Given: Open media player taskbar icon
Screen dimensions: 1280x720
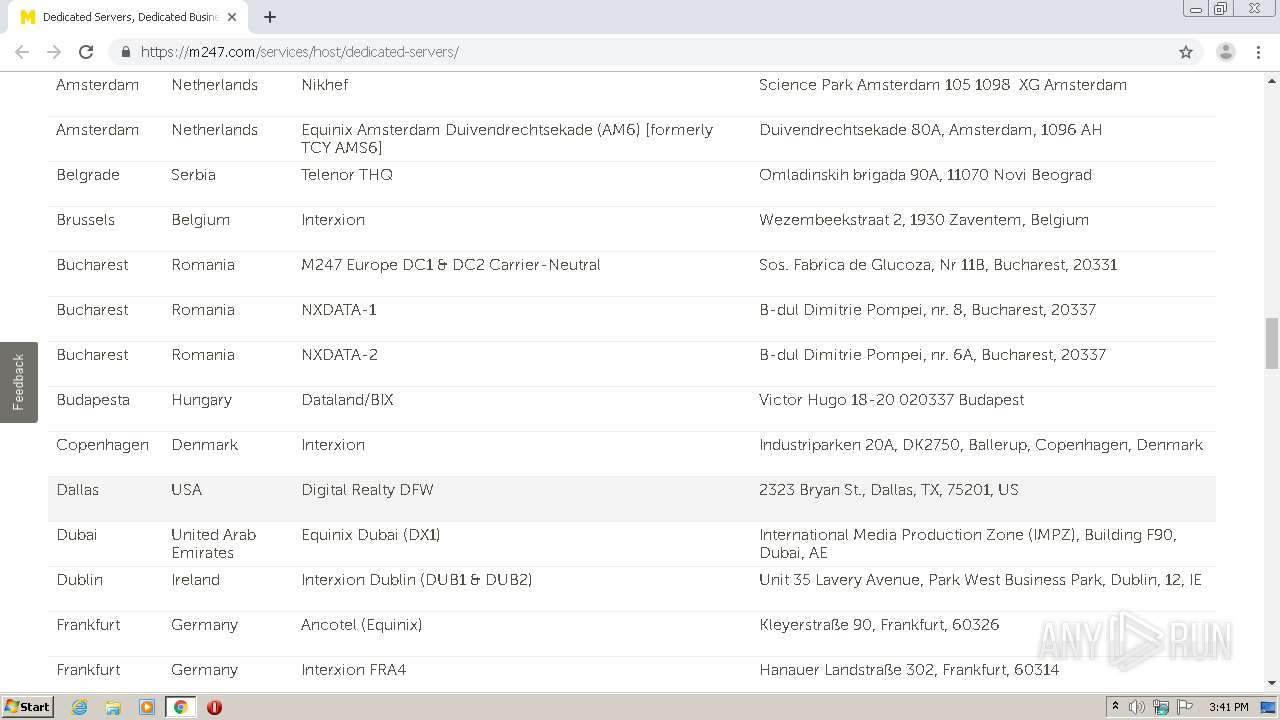Looking at the screenshot, I should click(x=147, y=707).
